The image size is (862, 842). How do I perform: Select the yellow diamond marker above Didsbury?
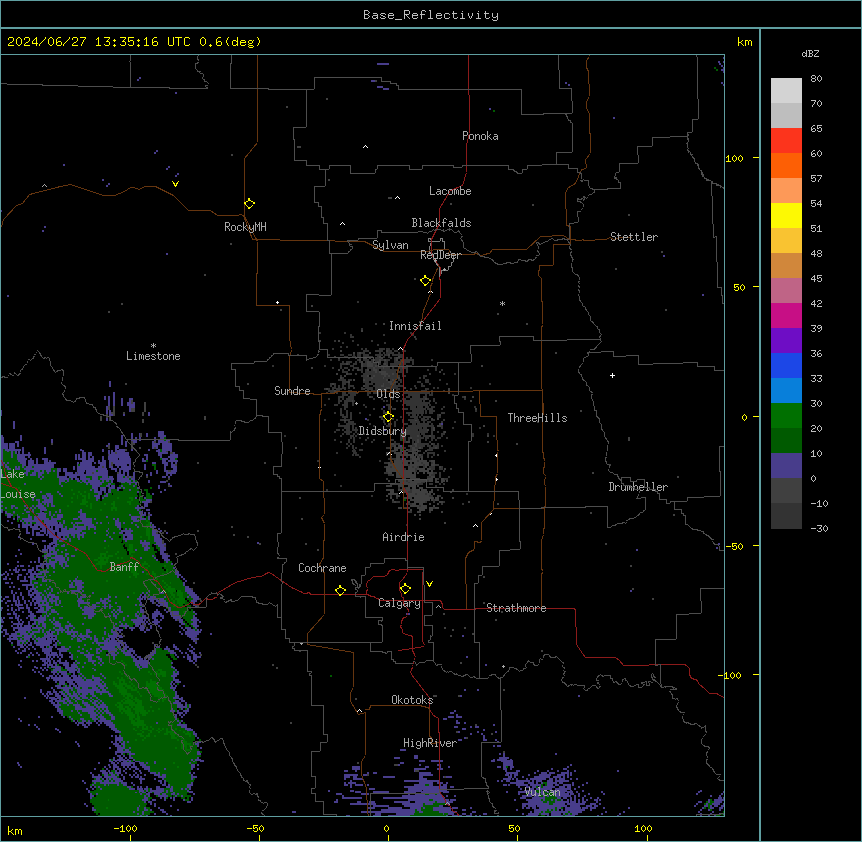[388, 417]
